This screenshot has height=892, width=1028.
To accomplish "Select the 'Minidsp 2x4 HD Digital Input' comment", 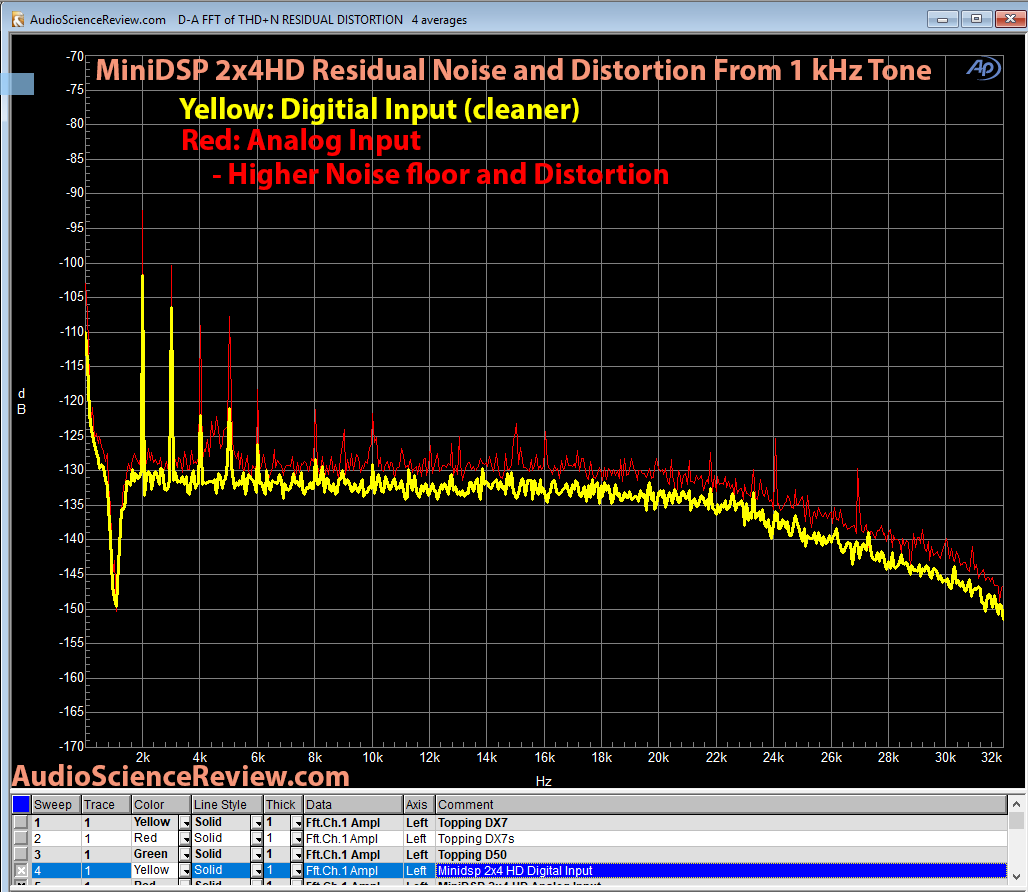I will click(x=721, y=870).
